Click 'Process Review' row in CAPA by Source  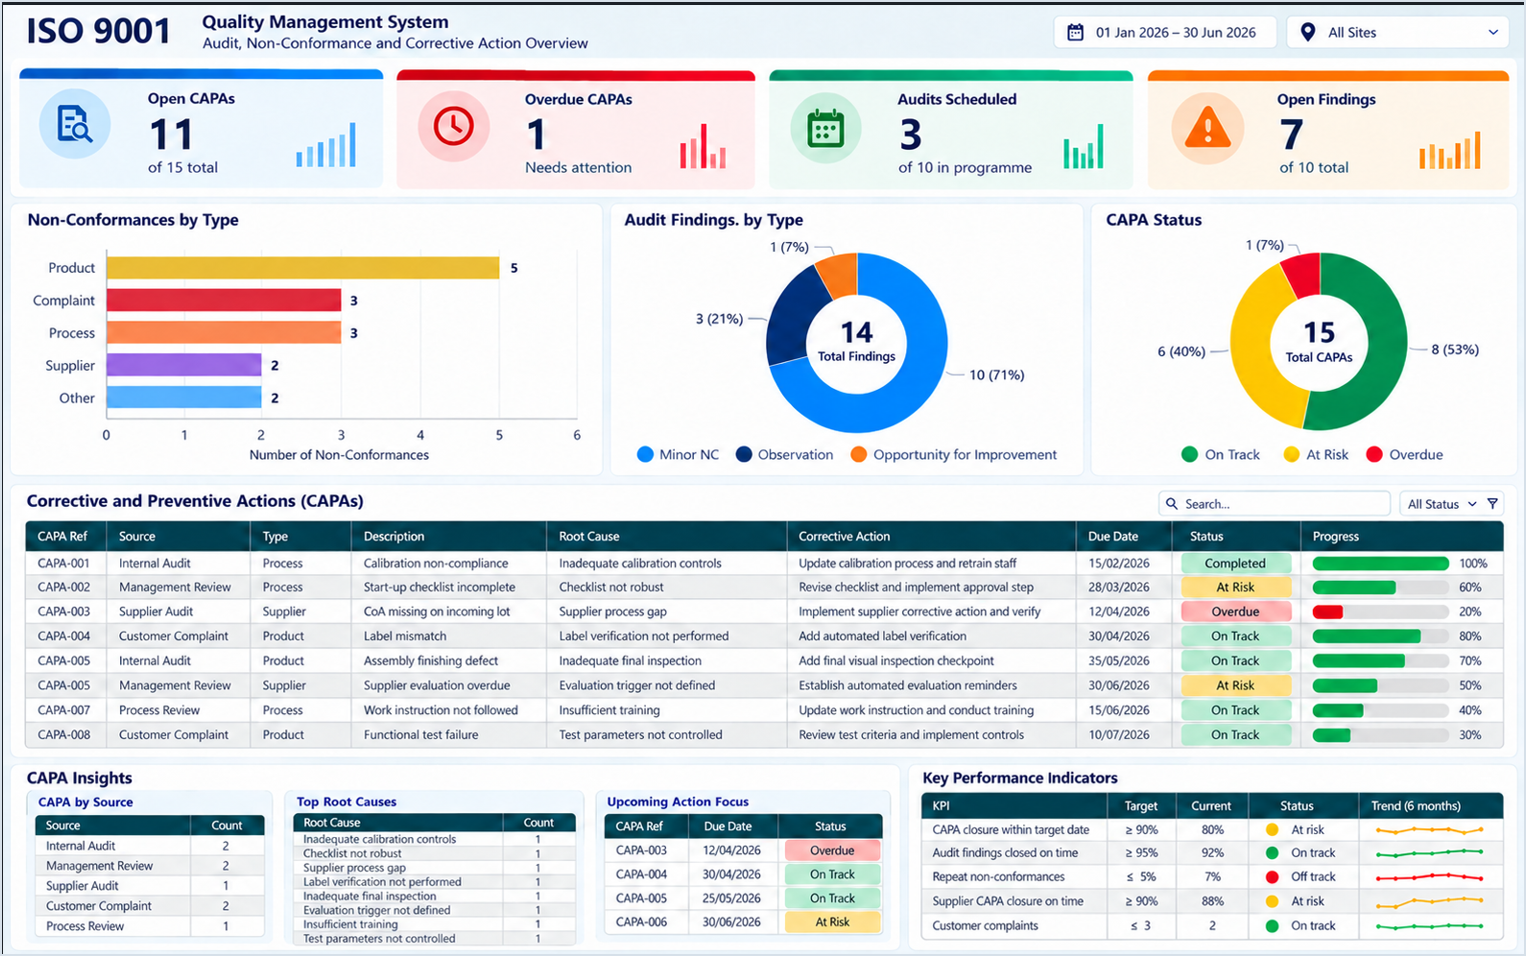coord(150,926)
